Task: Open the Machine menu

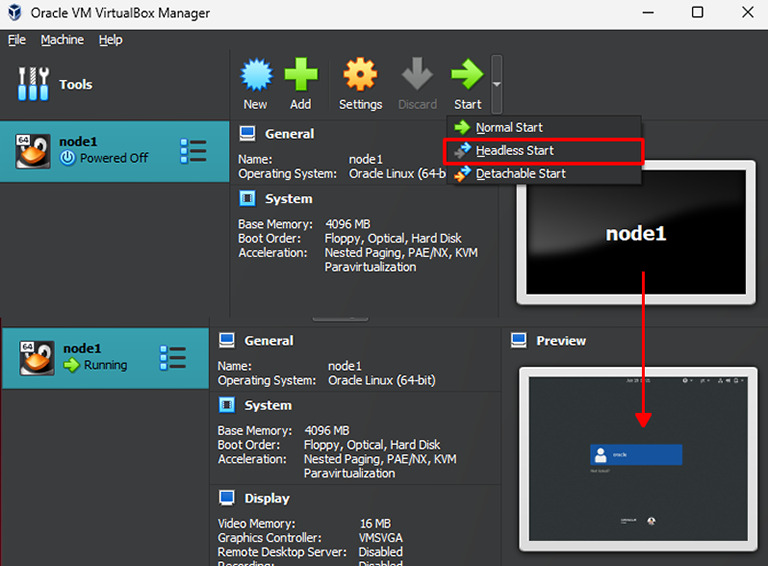Action: point(62,40)
